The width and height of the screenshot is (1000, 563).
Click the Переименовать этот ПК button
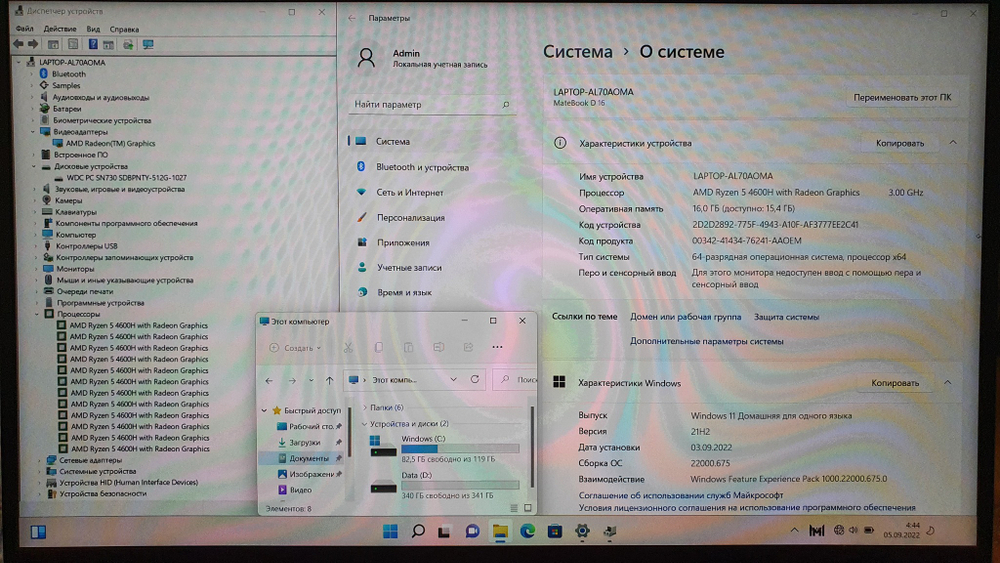(x=902, y=98)
